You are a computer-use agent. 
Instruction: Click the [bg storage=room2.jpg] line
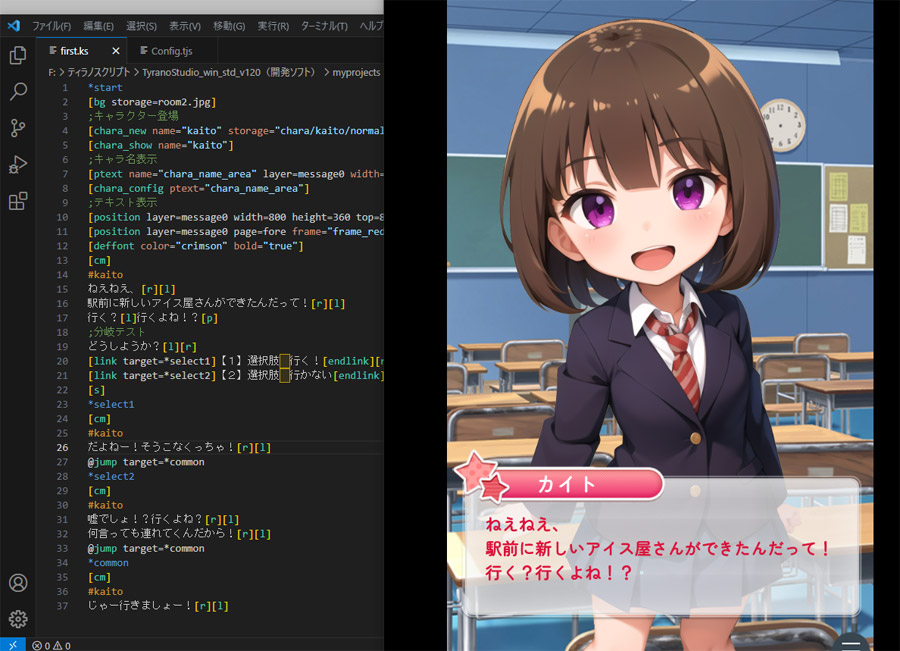152,102
